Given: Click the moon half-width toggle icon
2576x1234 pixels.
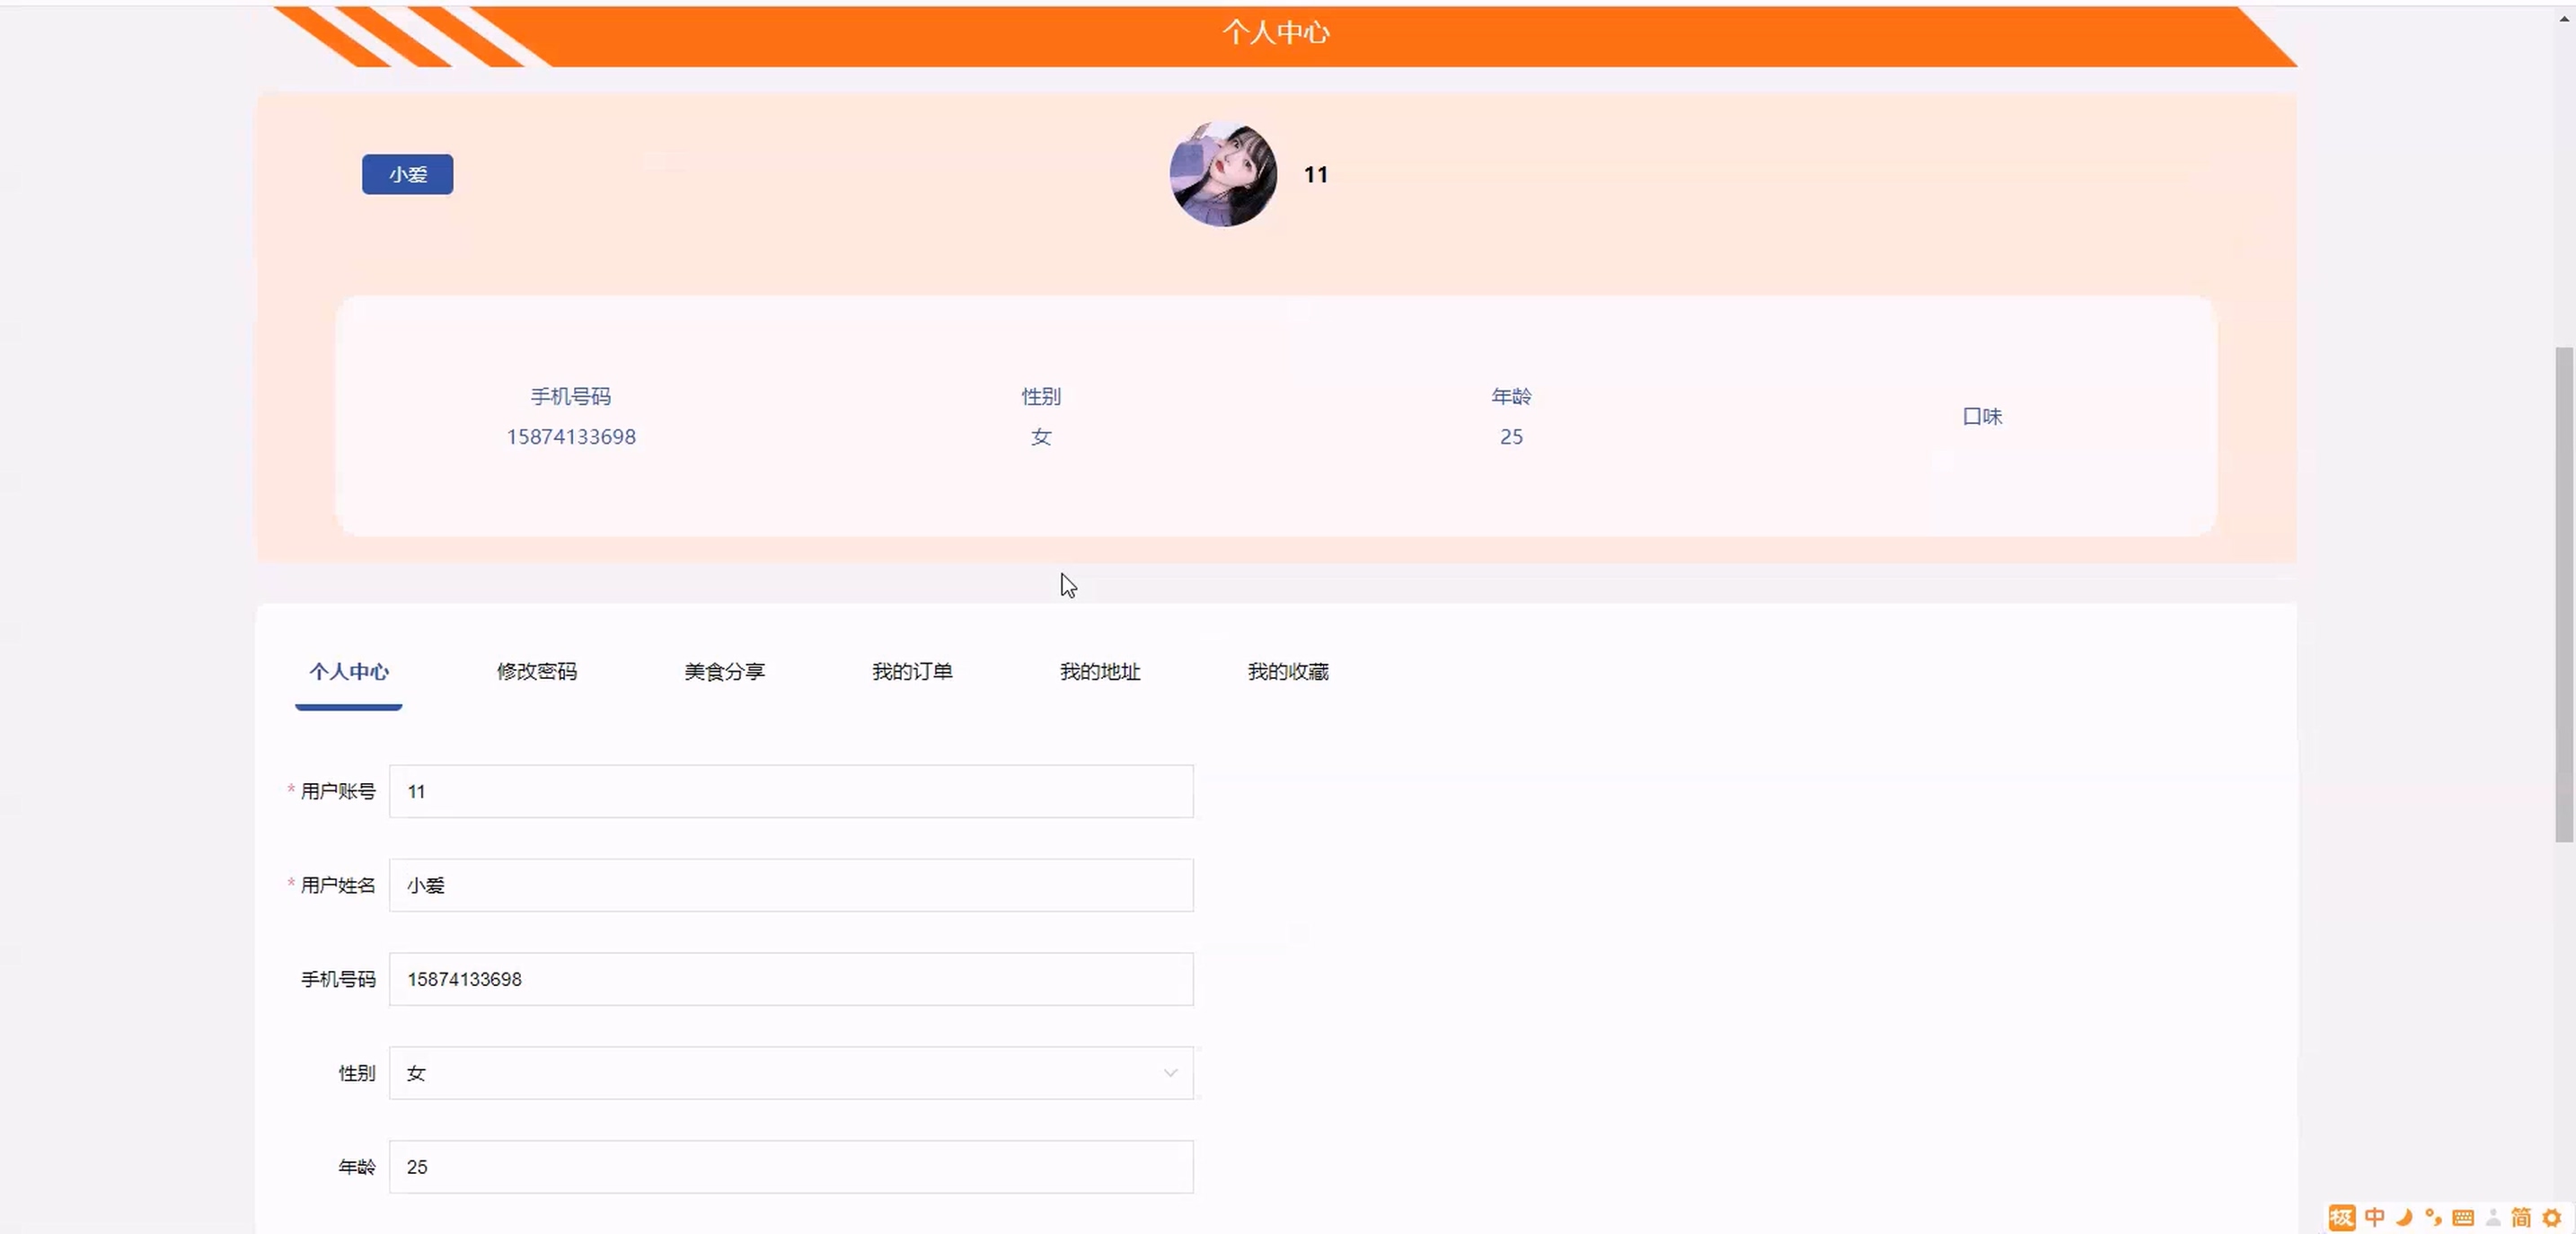Looking at the screenshot, I should click(2405, 1217).
